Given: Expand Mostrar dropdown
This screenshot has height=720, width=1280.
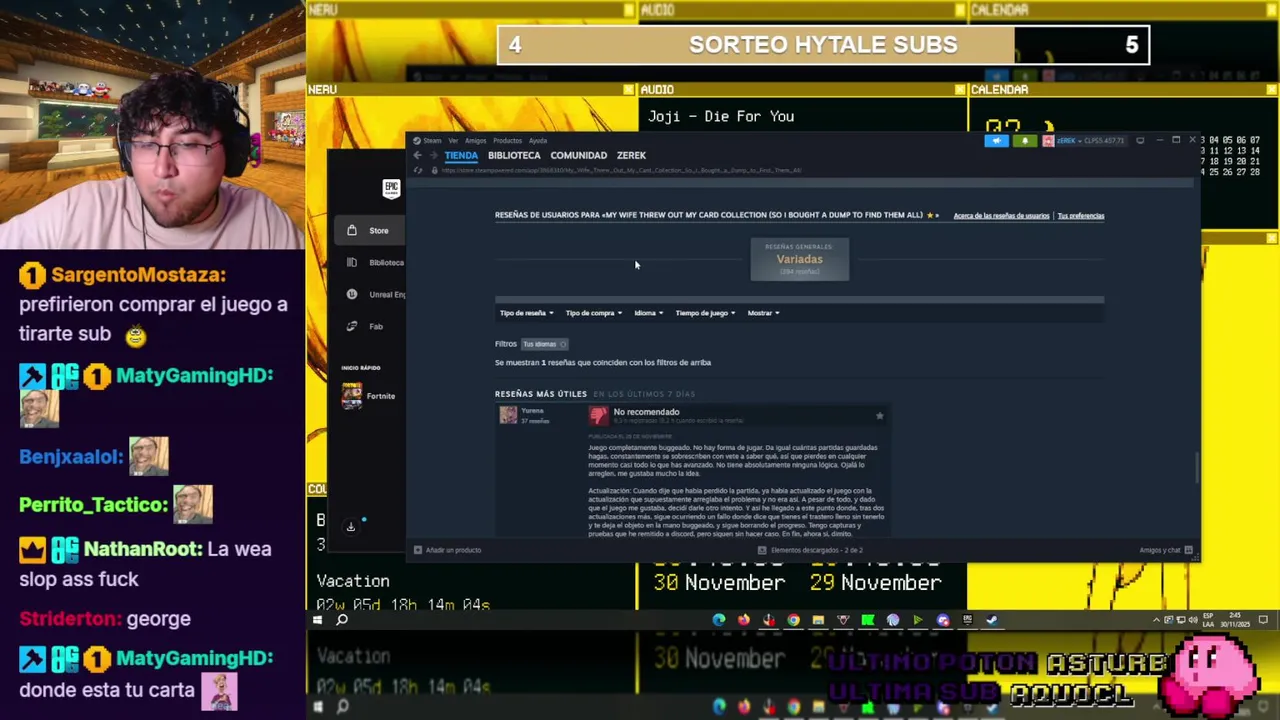Looking at the screenshot, I should [x=763, y=313].
